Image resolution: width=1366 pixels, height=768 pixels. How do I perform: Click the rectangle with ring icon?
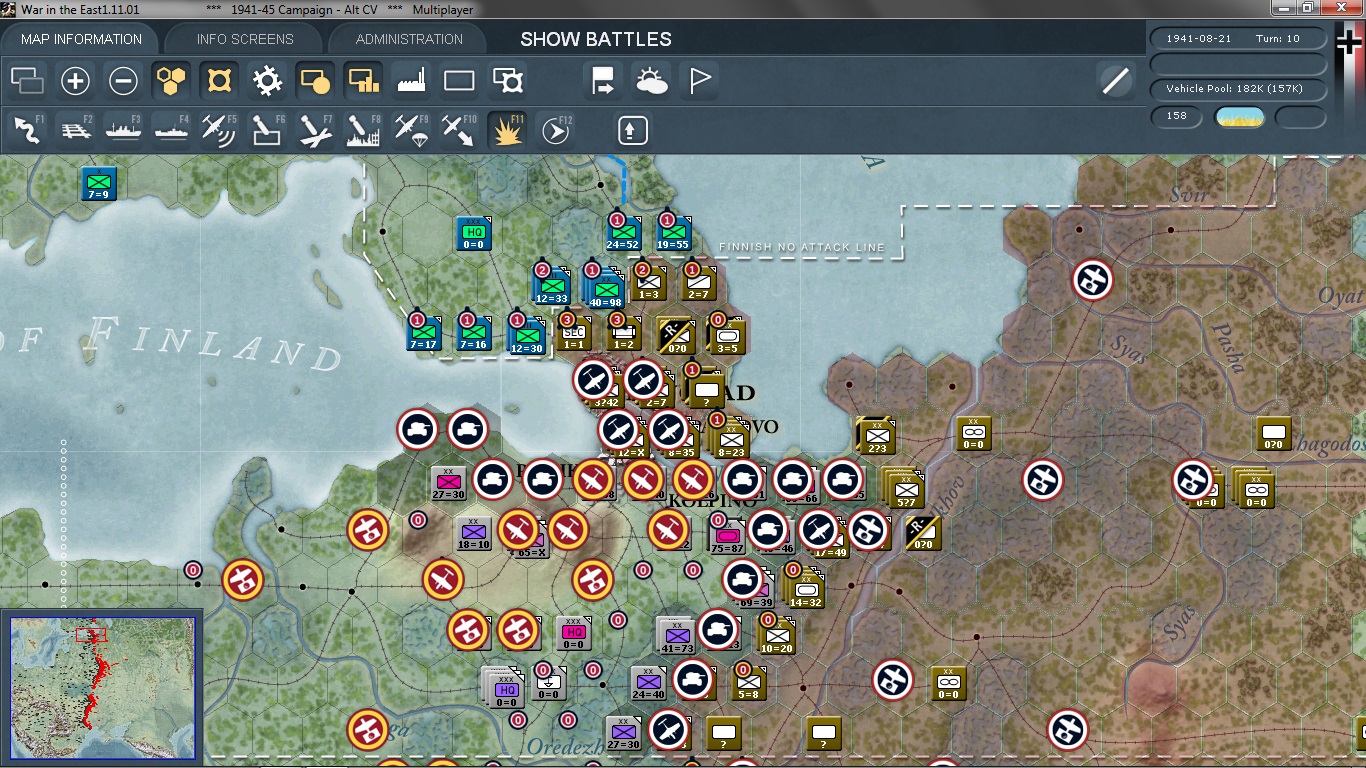pyautogui.click(x=507, y=80)
